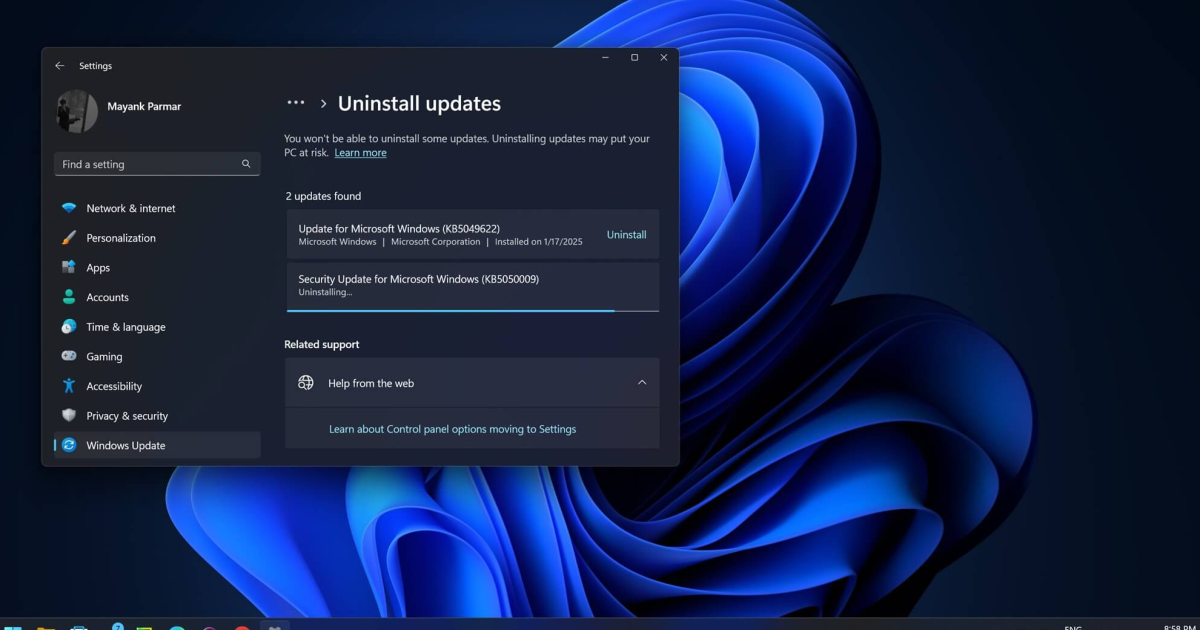Select the Gaming menu item
The width and height of the screenshot is (1200, 630).
point(104,357)
